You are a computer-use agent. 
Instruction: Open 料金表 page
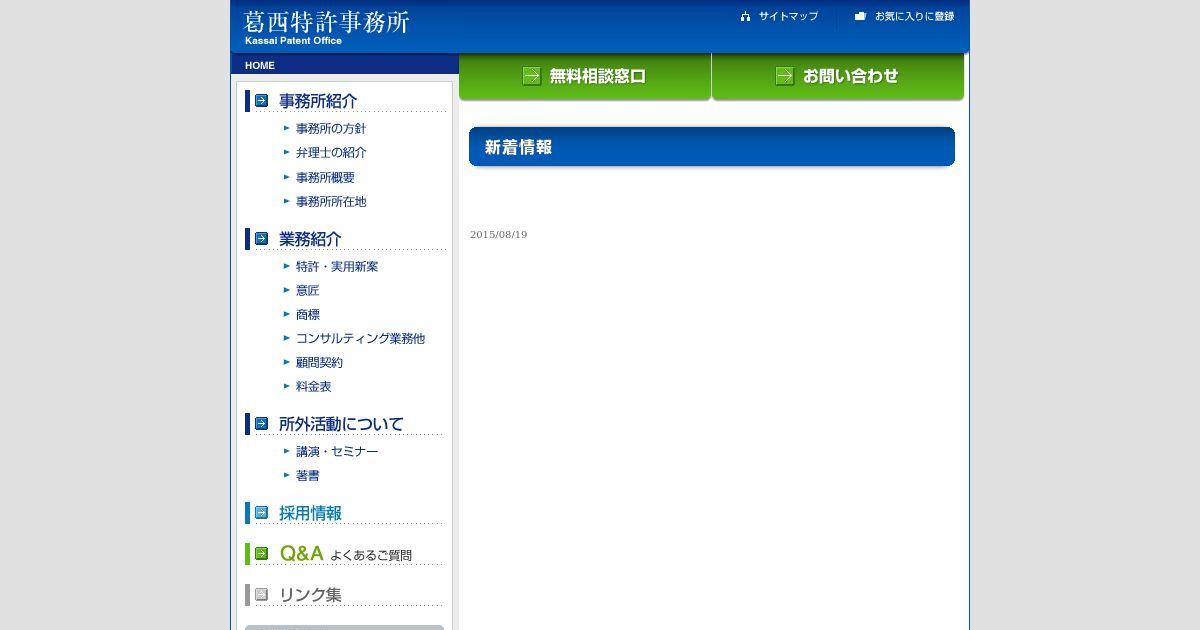coord(313,387)
